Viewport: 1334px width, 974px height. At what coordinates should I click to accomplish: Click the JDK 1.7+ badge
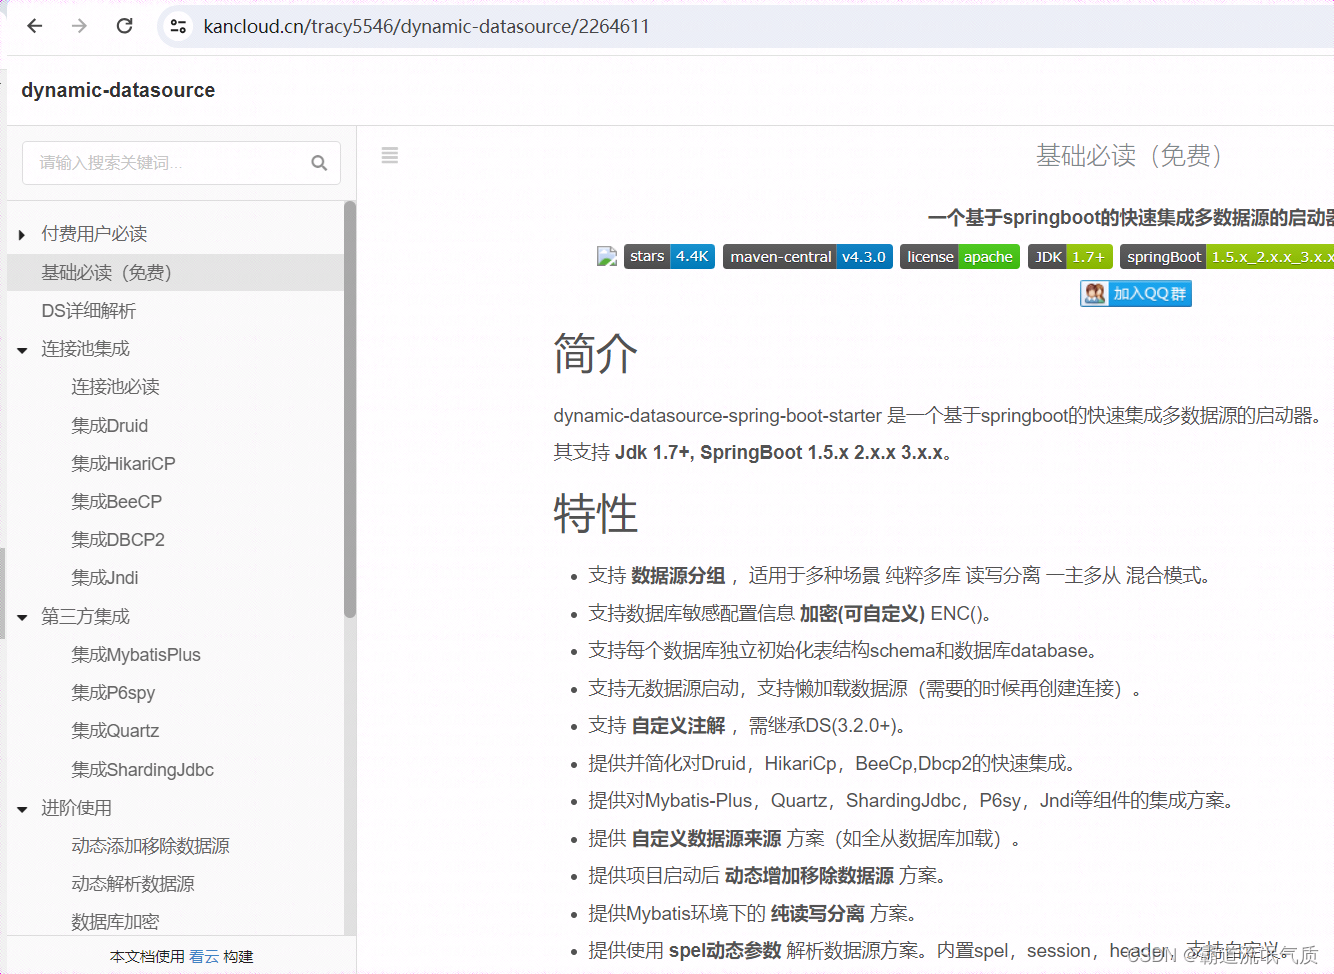click(1070, 257)
